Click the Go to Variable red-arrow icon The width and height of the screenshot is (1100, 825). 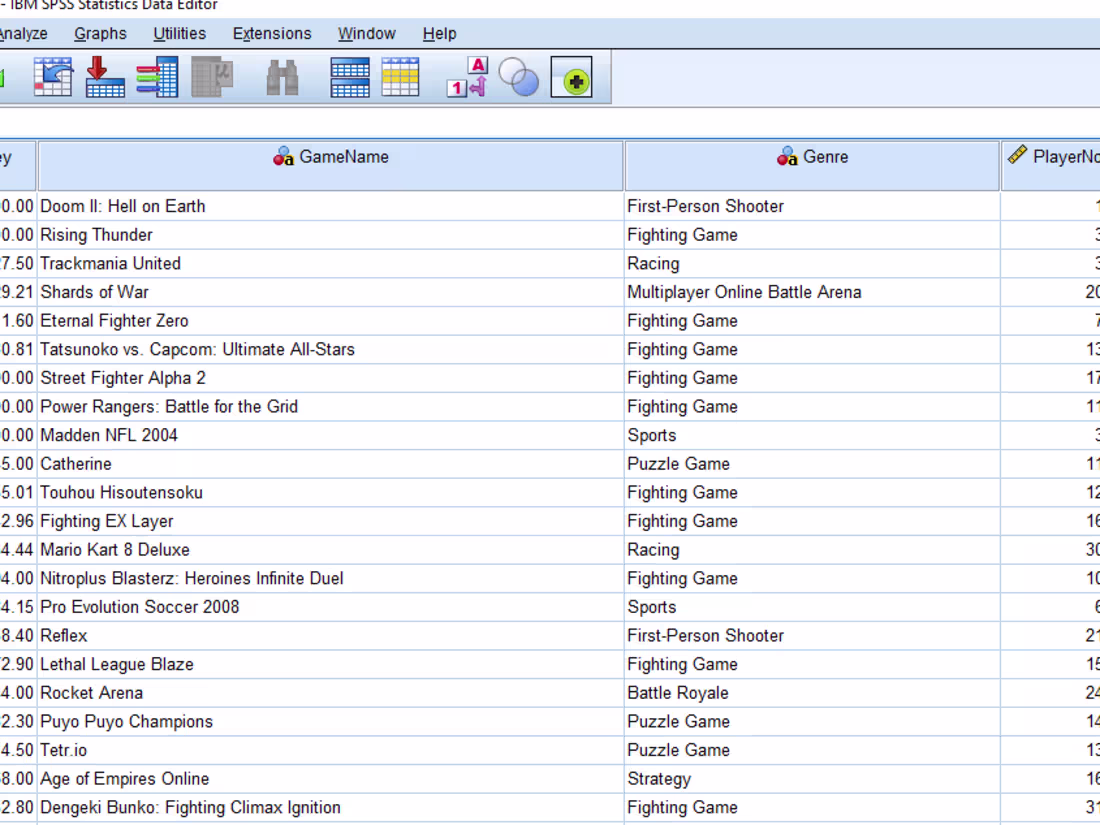(105, 77)
